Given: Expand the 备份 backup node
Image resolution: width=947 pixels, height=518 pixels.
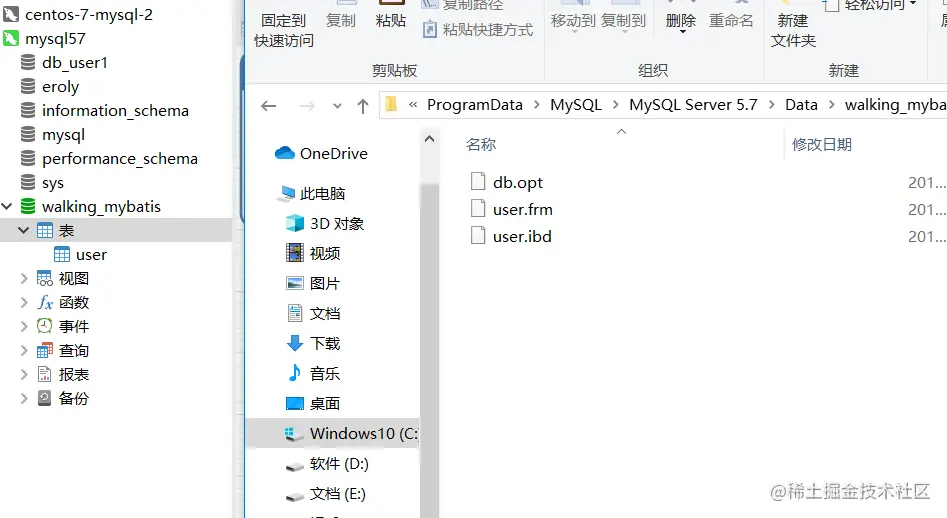Looking at the screenshot, I should (24, 398).
